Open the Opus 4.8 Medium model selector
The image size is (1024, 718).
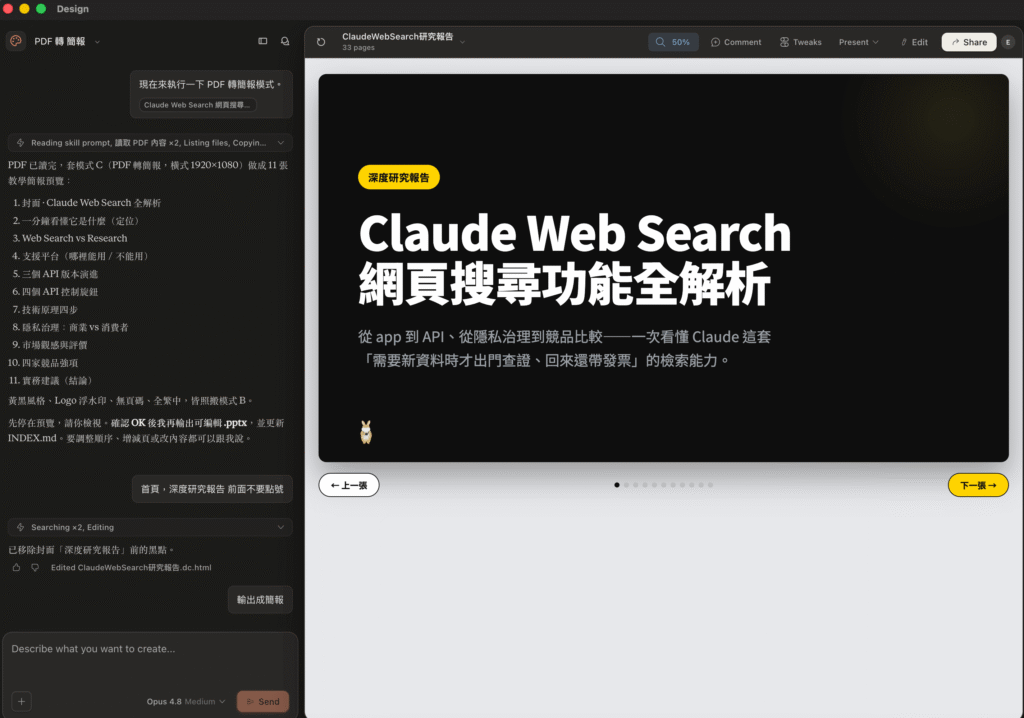[x=185, y=701]
